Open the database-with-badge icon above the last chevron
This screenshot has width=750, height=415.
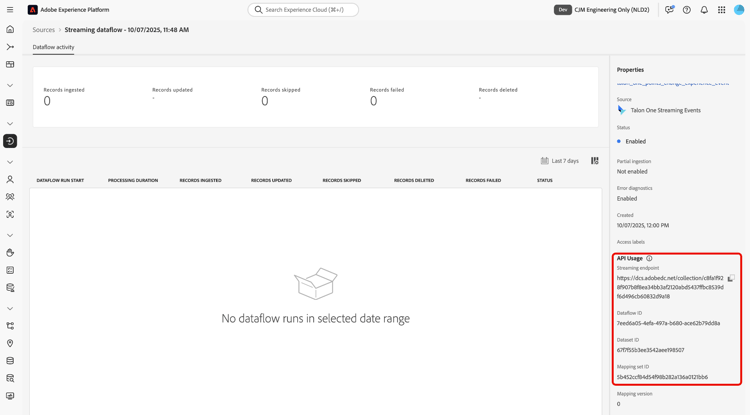tap(10, 288)
